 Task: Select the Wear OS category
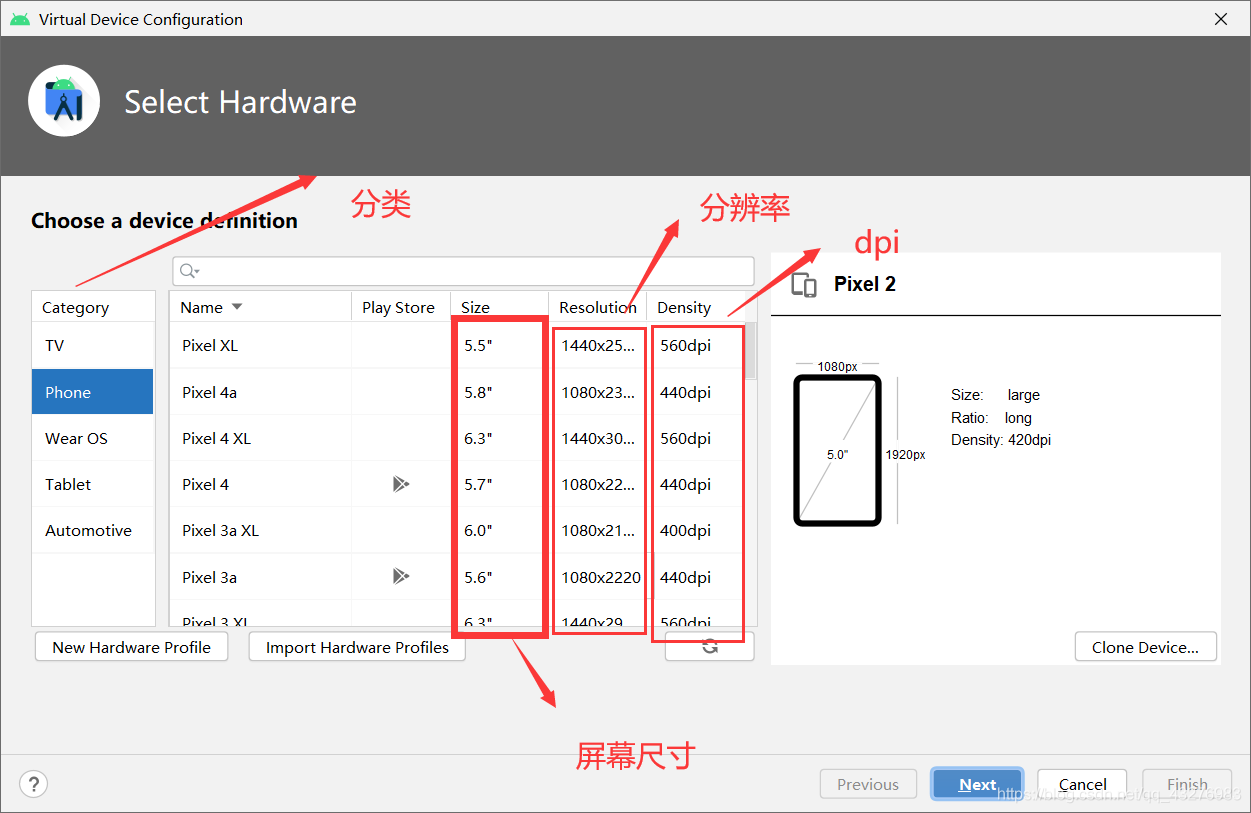click(x=93, y=438)
